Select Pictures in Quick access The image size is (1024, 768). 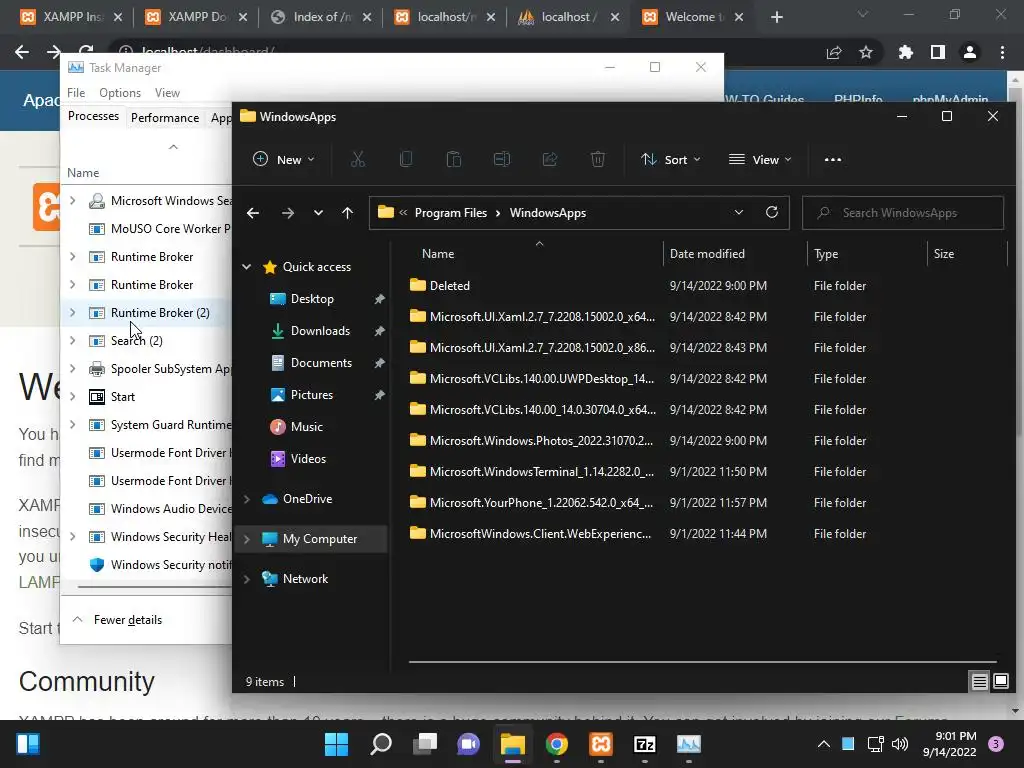[x=312, y=395]
